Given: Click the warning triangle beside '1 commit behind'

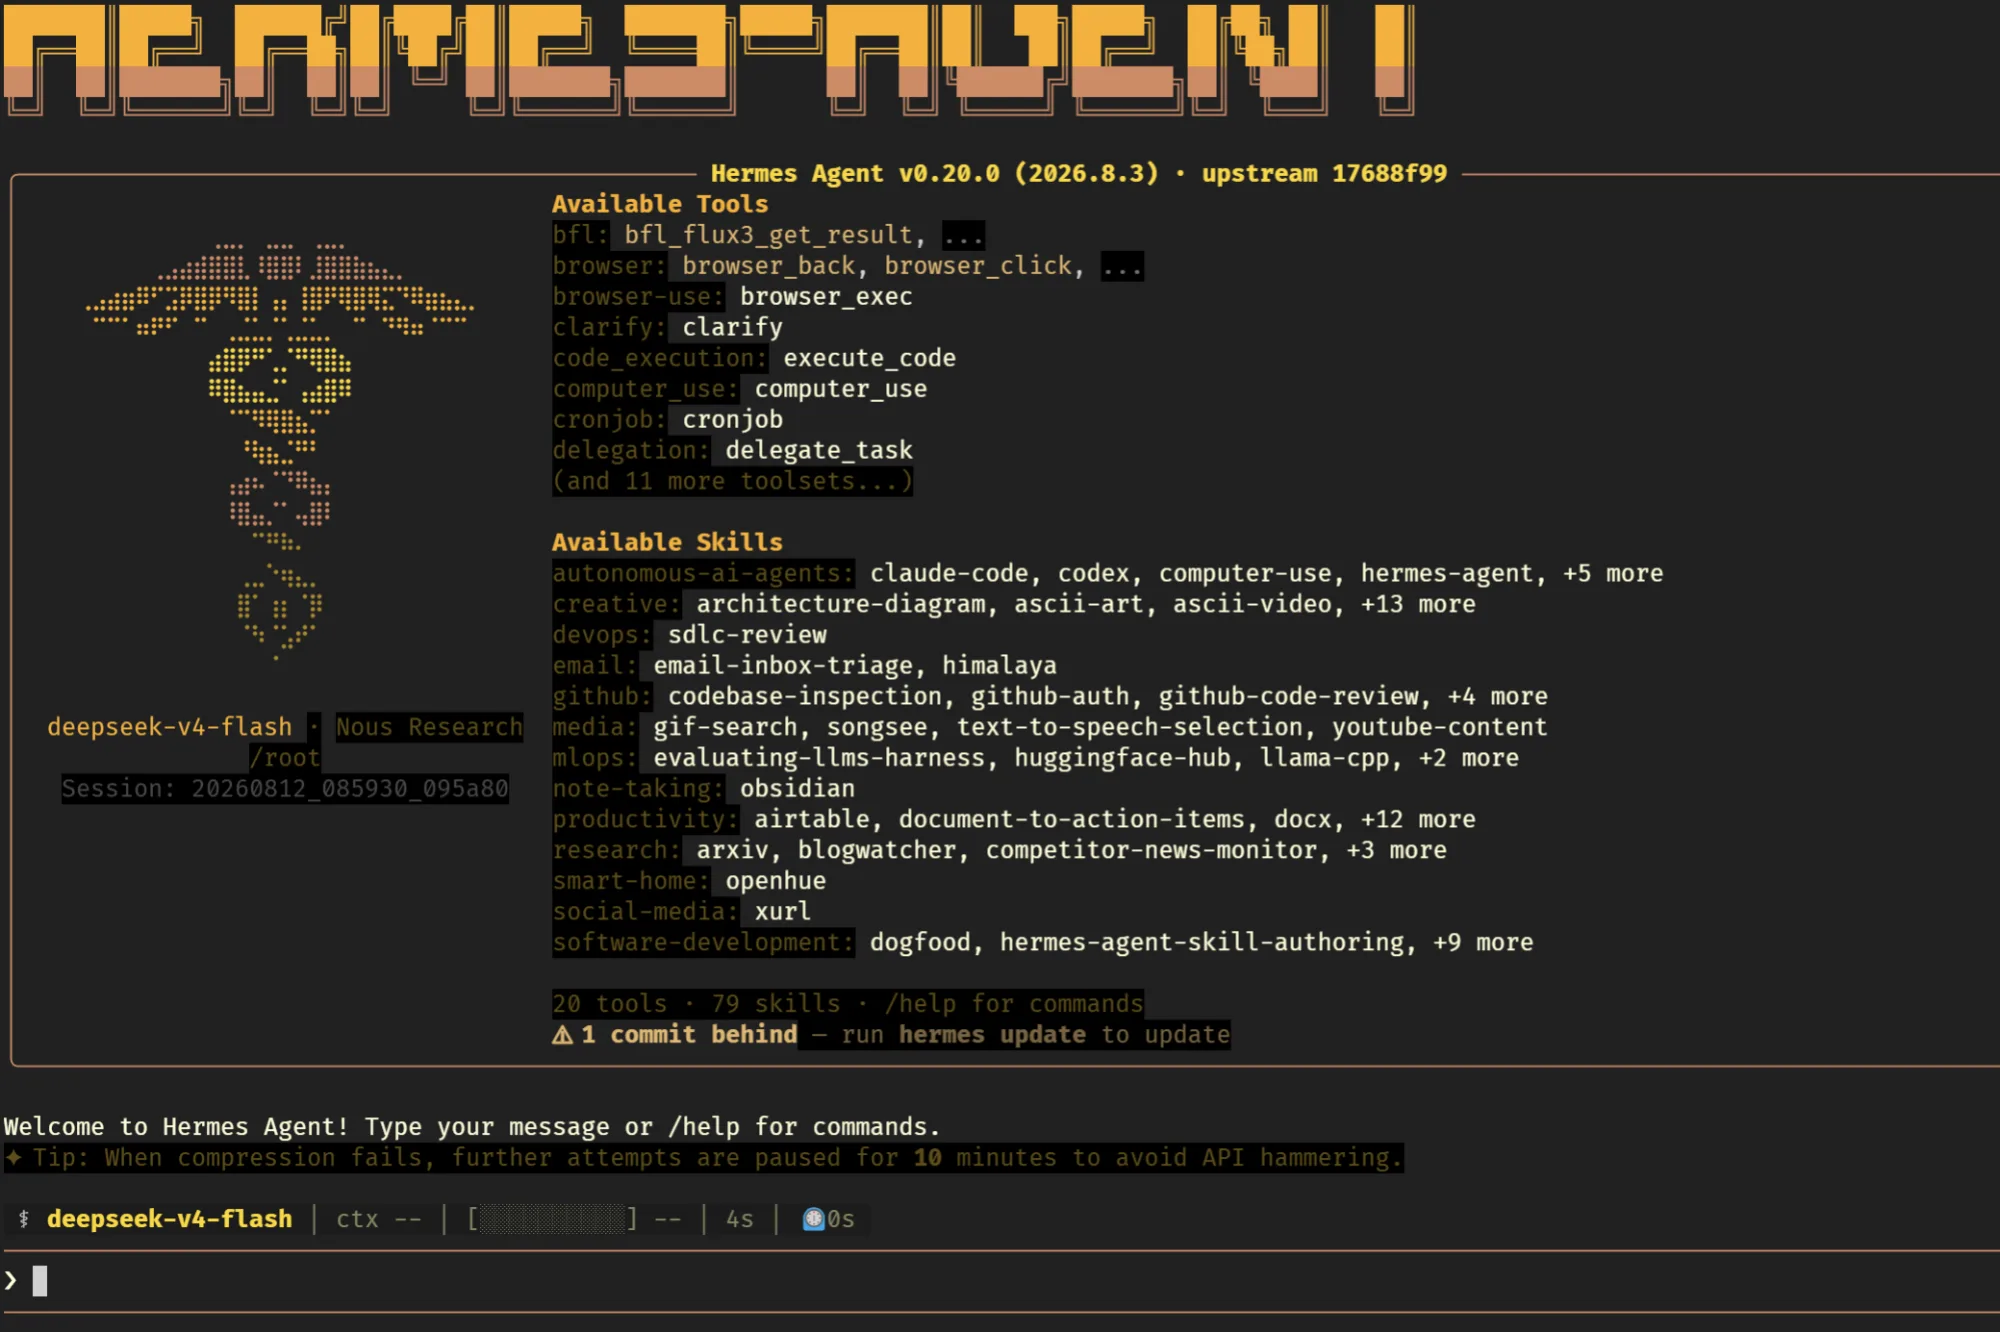Looking at the screenshot, I should pyautogui.click(x=562, y=1035).
